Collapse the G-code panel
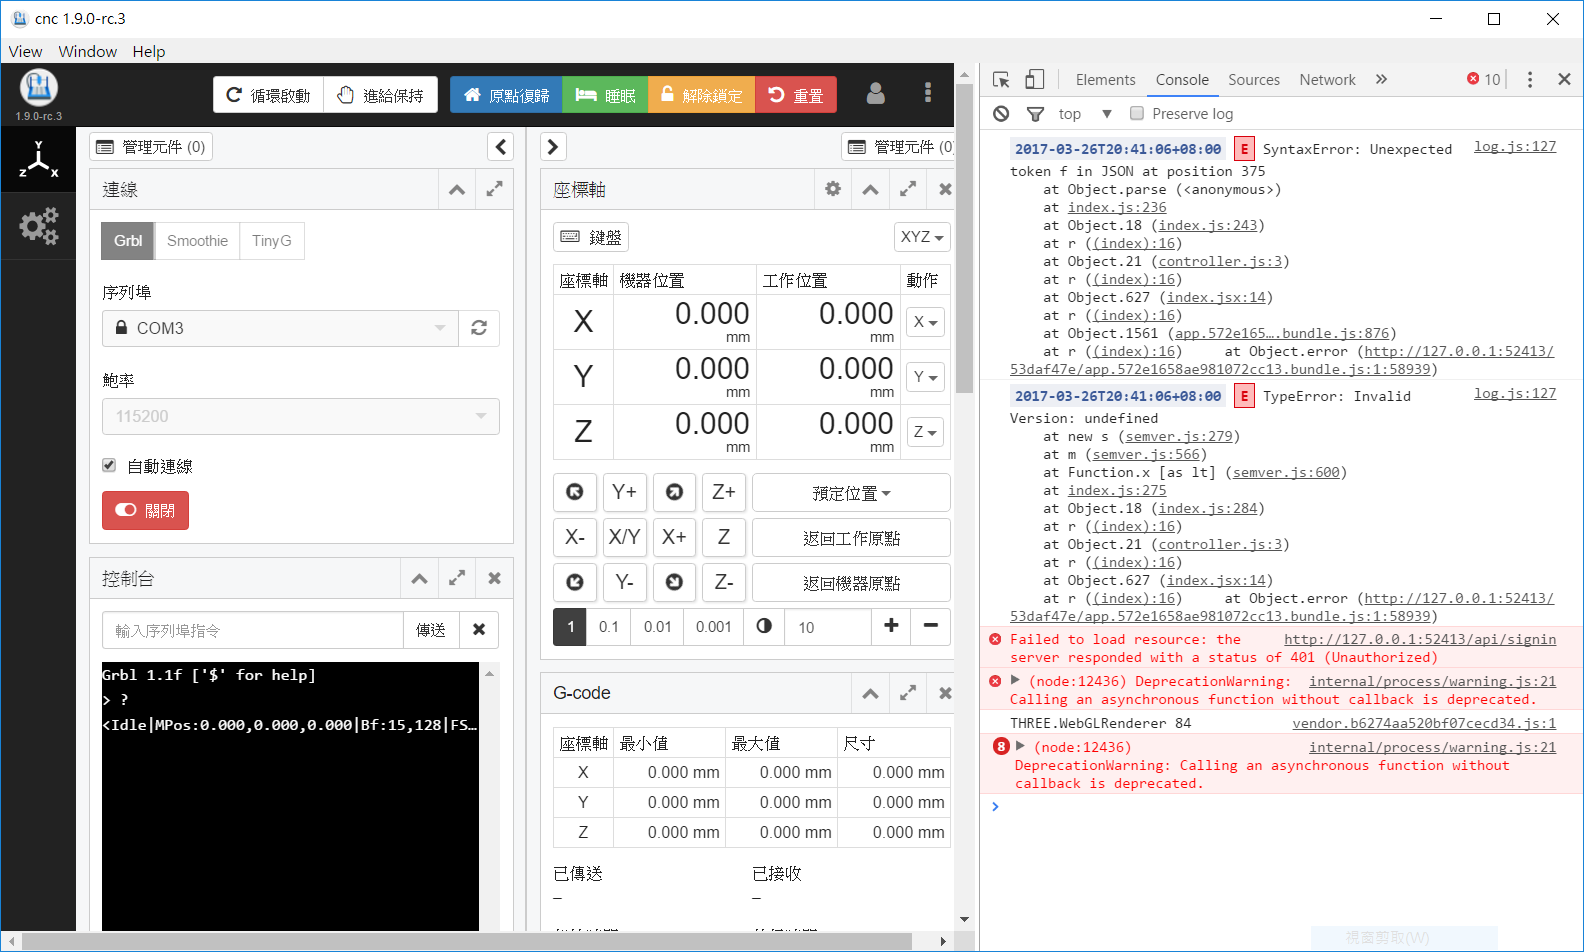 tap(870, 693)
